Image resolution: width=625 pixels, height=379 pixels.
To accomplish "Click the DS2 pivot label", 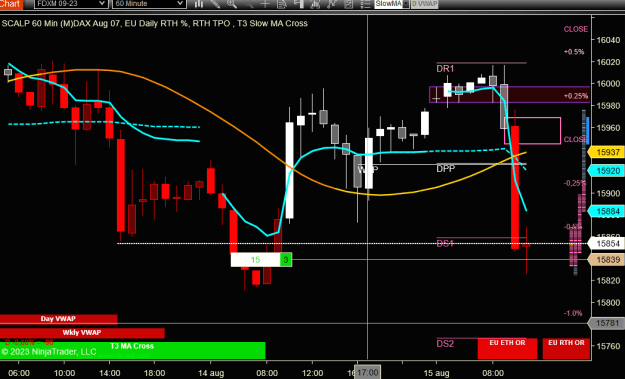I will tap(445, 344).
